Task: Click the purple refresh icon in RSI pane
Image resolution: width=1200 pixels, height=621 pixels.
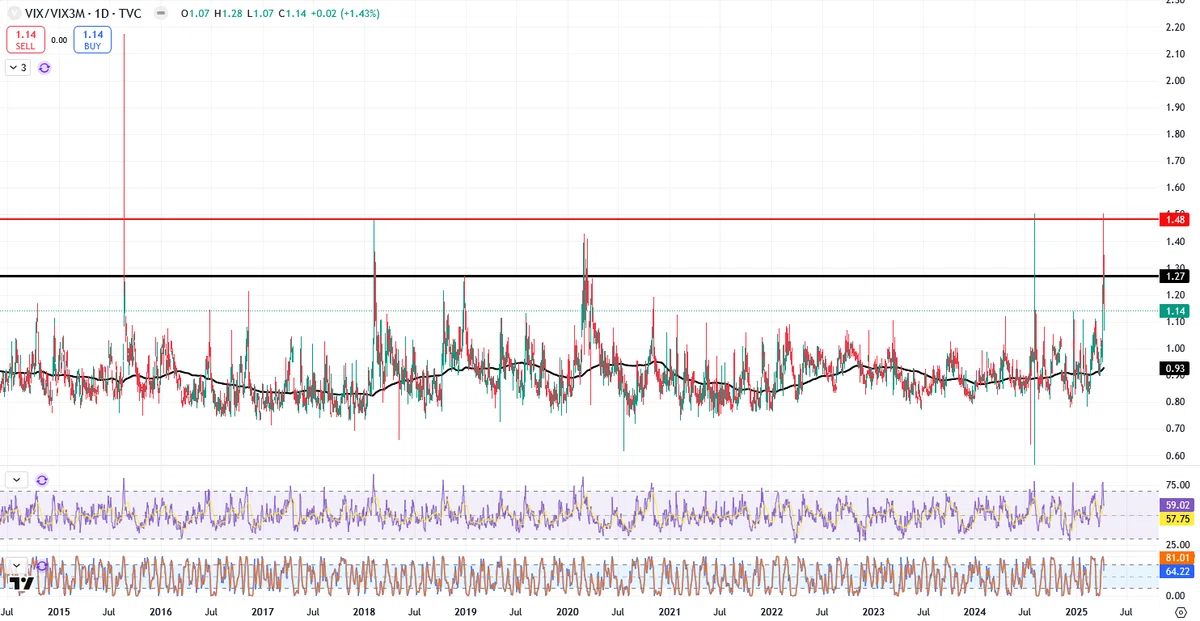Action: (42, 480)
